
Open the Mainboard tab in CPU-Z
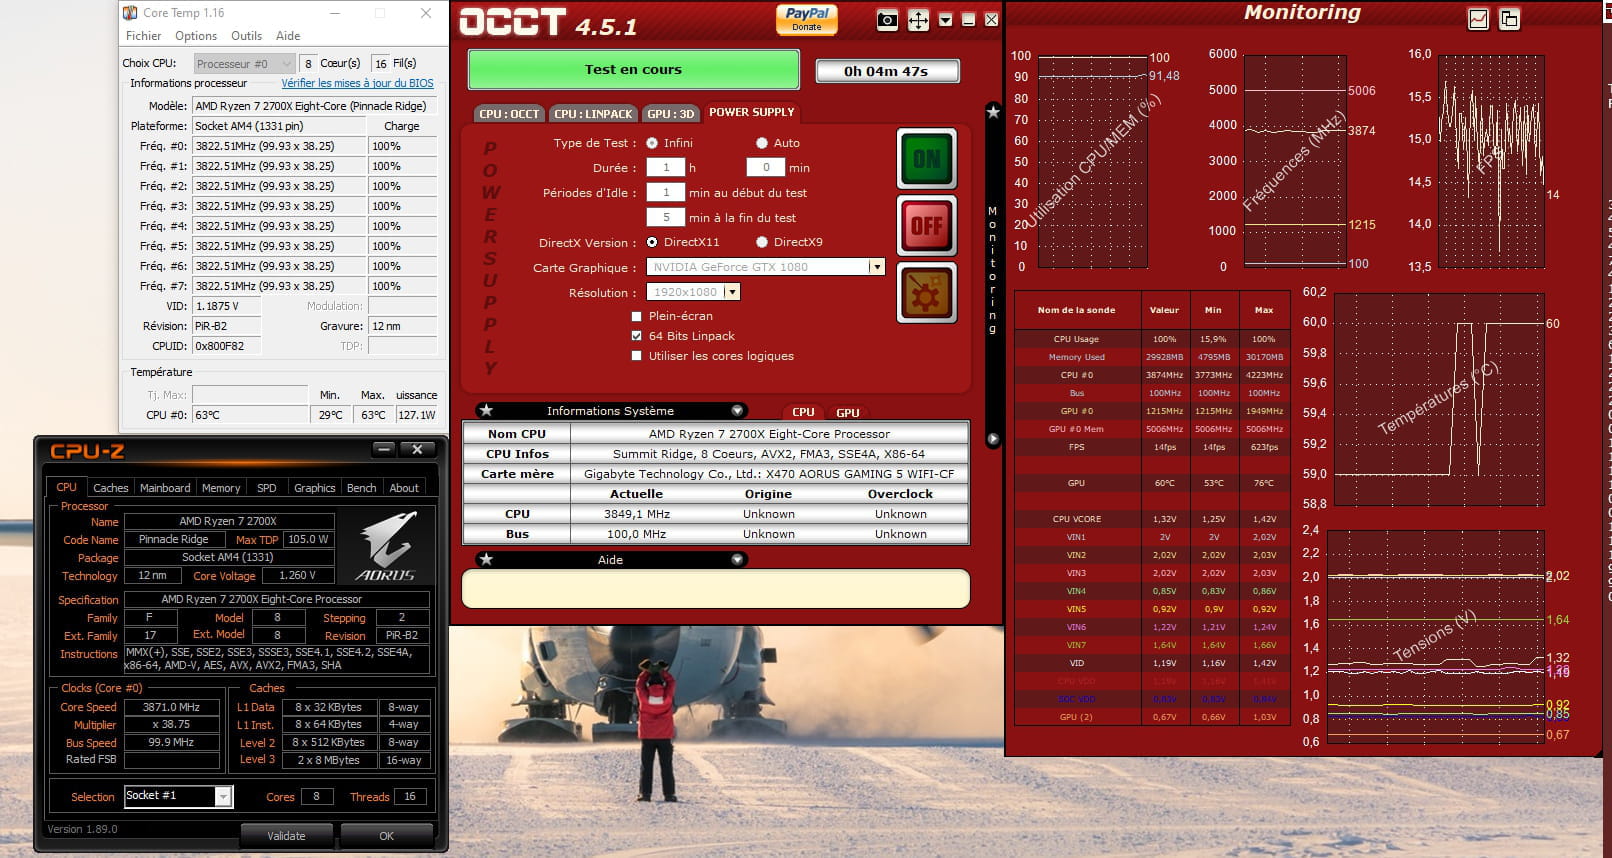165,488
